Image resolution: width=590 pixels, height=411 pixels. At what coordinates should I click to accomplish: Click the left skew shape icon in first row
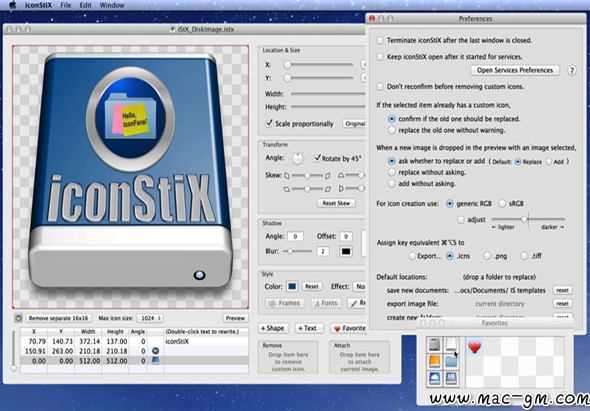point(287,175)
